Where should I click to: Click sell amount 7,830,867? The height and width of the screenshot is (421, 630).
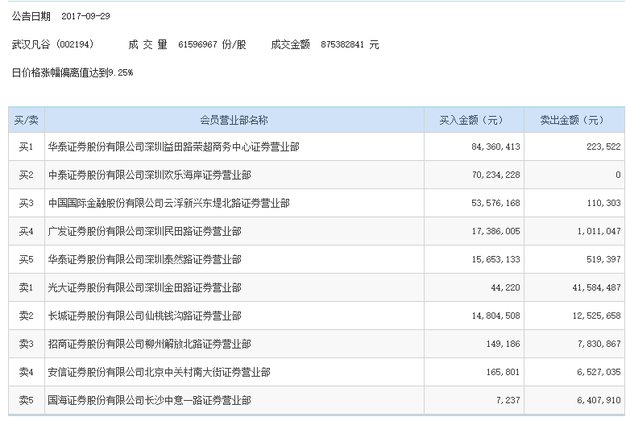click(x=599, y=344)
